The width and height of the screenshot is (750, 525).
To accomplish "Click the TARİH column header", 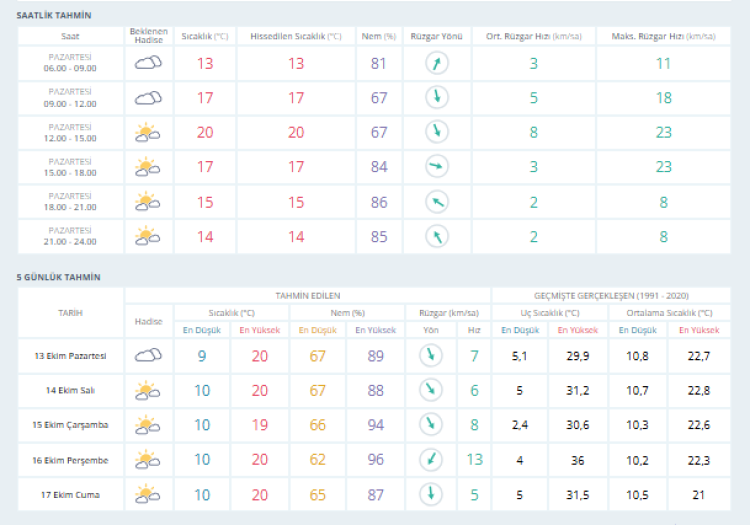I will tap(70, 313).
